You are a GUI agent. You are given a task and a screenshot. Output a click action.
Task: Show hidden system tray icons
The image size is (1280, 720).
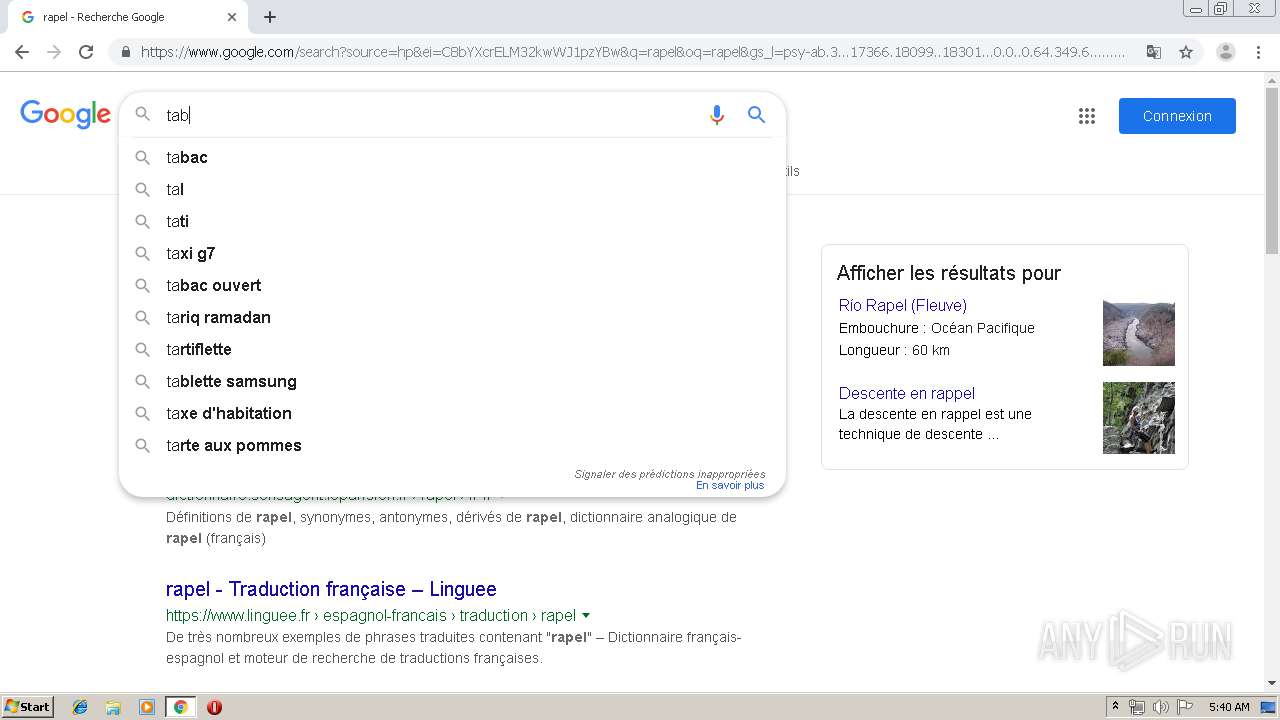coord(1115,707)
